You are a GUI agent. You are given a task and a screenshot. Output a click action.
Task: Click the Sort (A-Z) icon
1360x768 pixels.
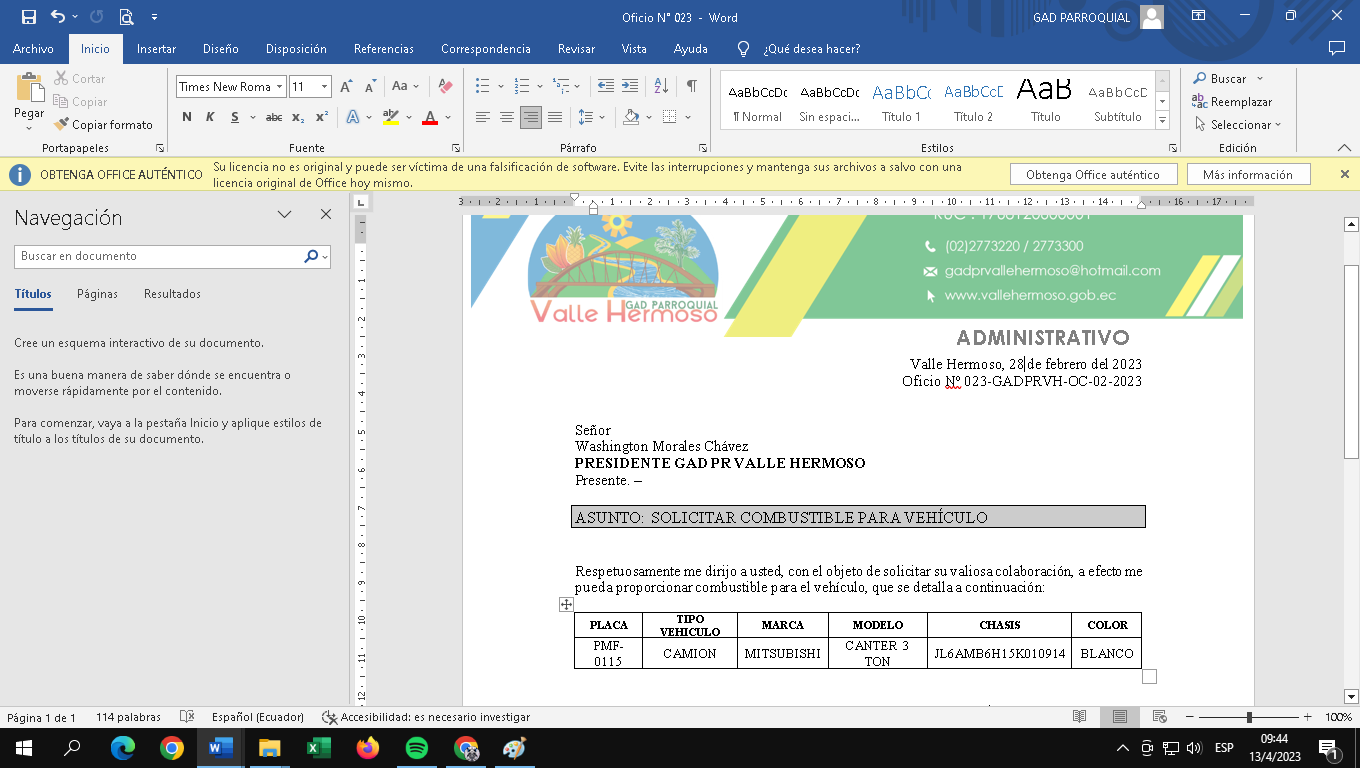click(661, 87)
